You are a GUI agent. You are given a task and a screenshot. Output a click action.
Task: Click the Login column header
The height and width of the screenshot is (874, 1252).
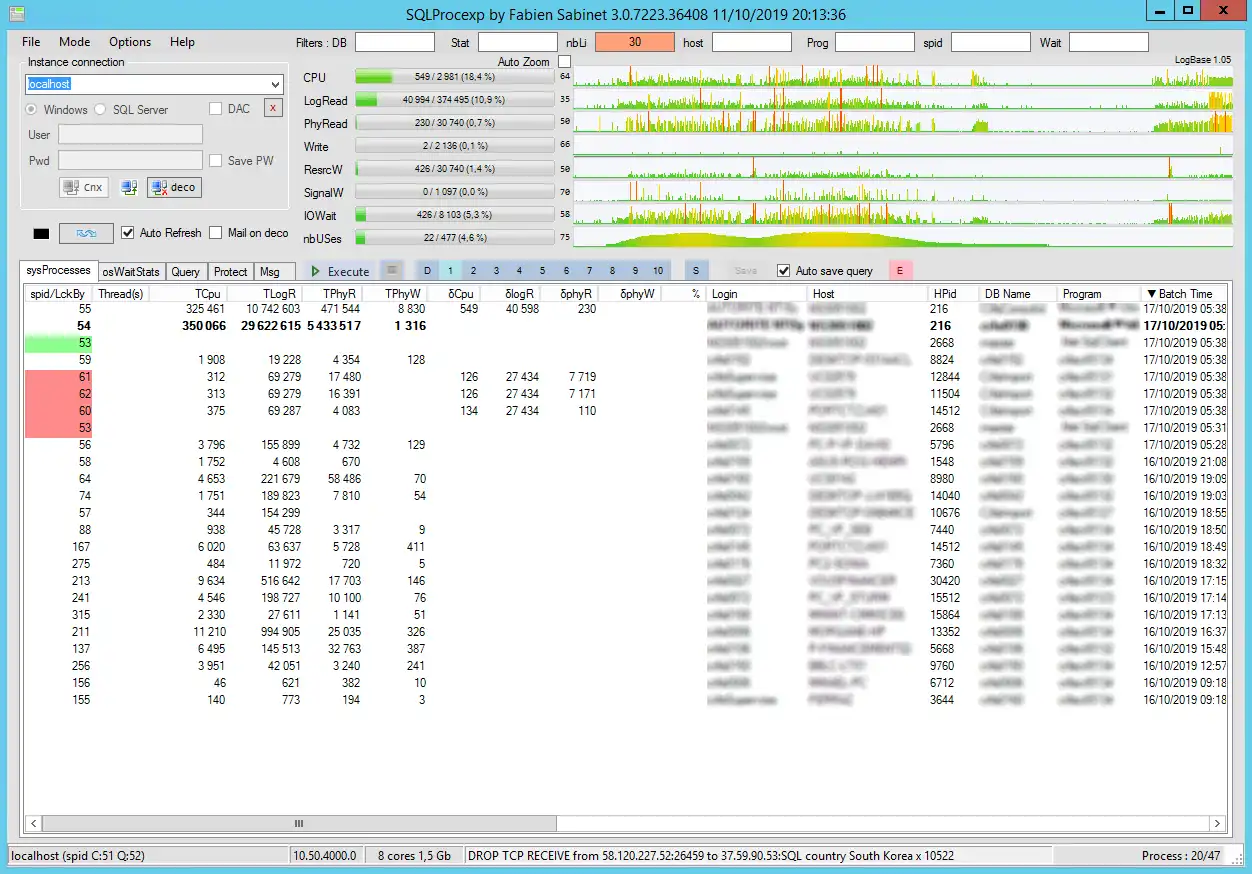pos(757,294)
